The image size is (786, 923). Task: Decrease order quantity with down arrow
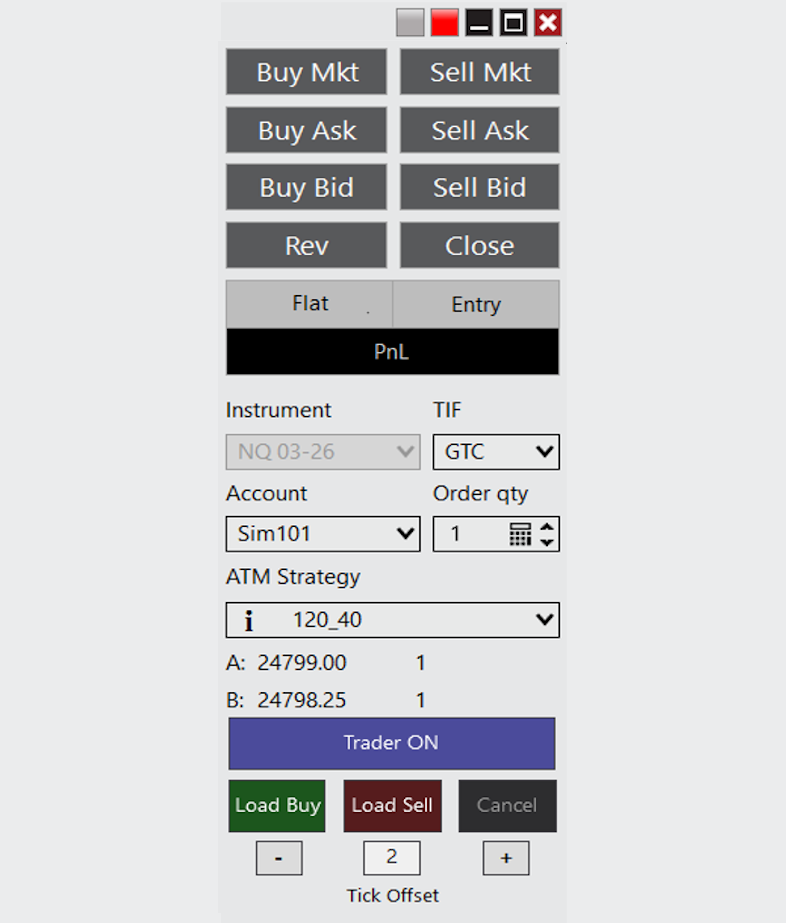tap(546, 542)
